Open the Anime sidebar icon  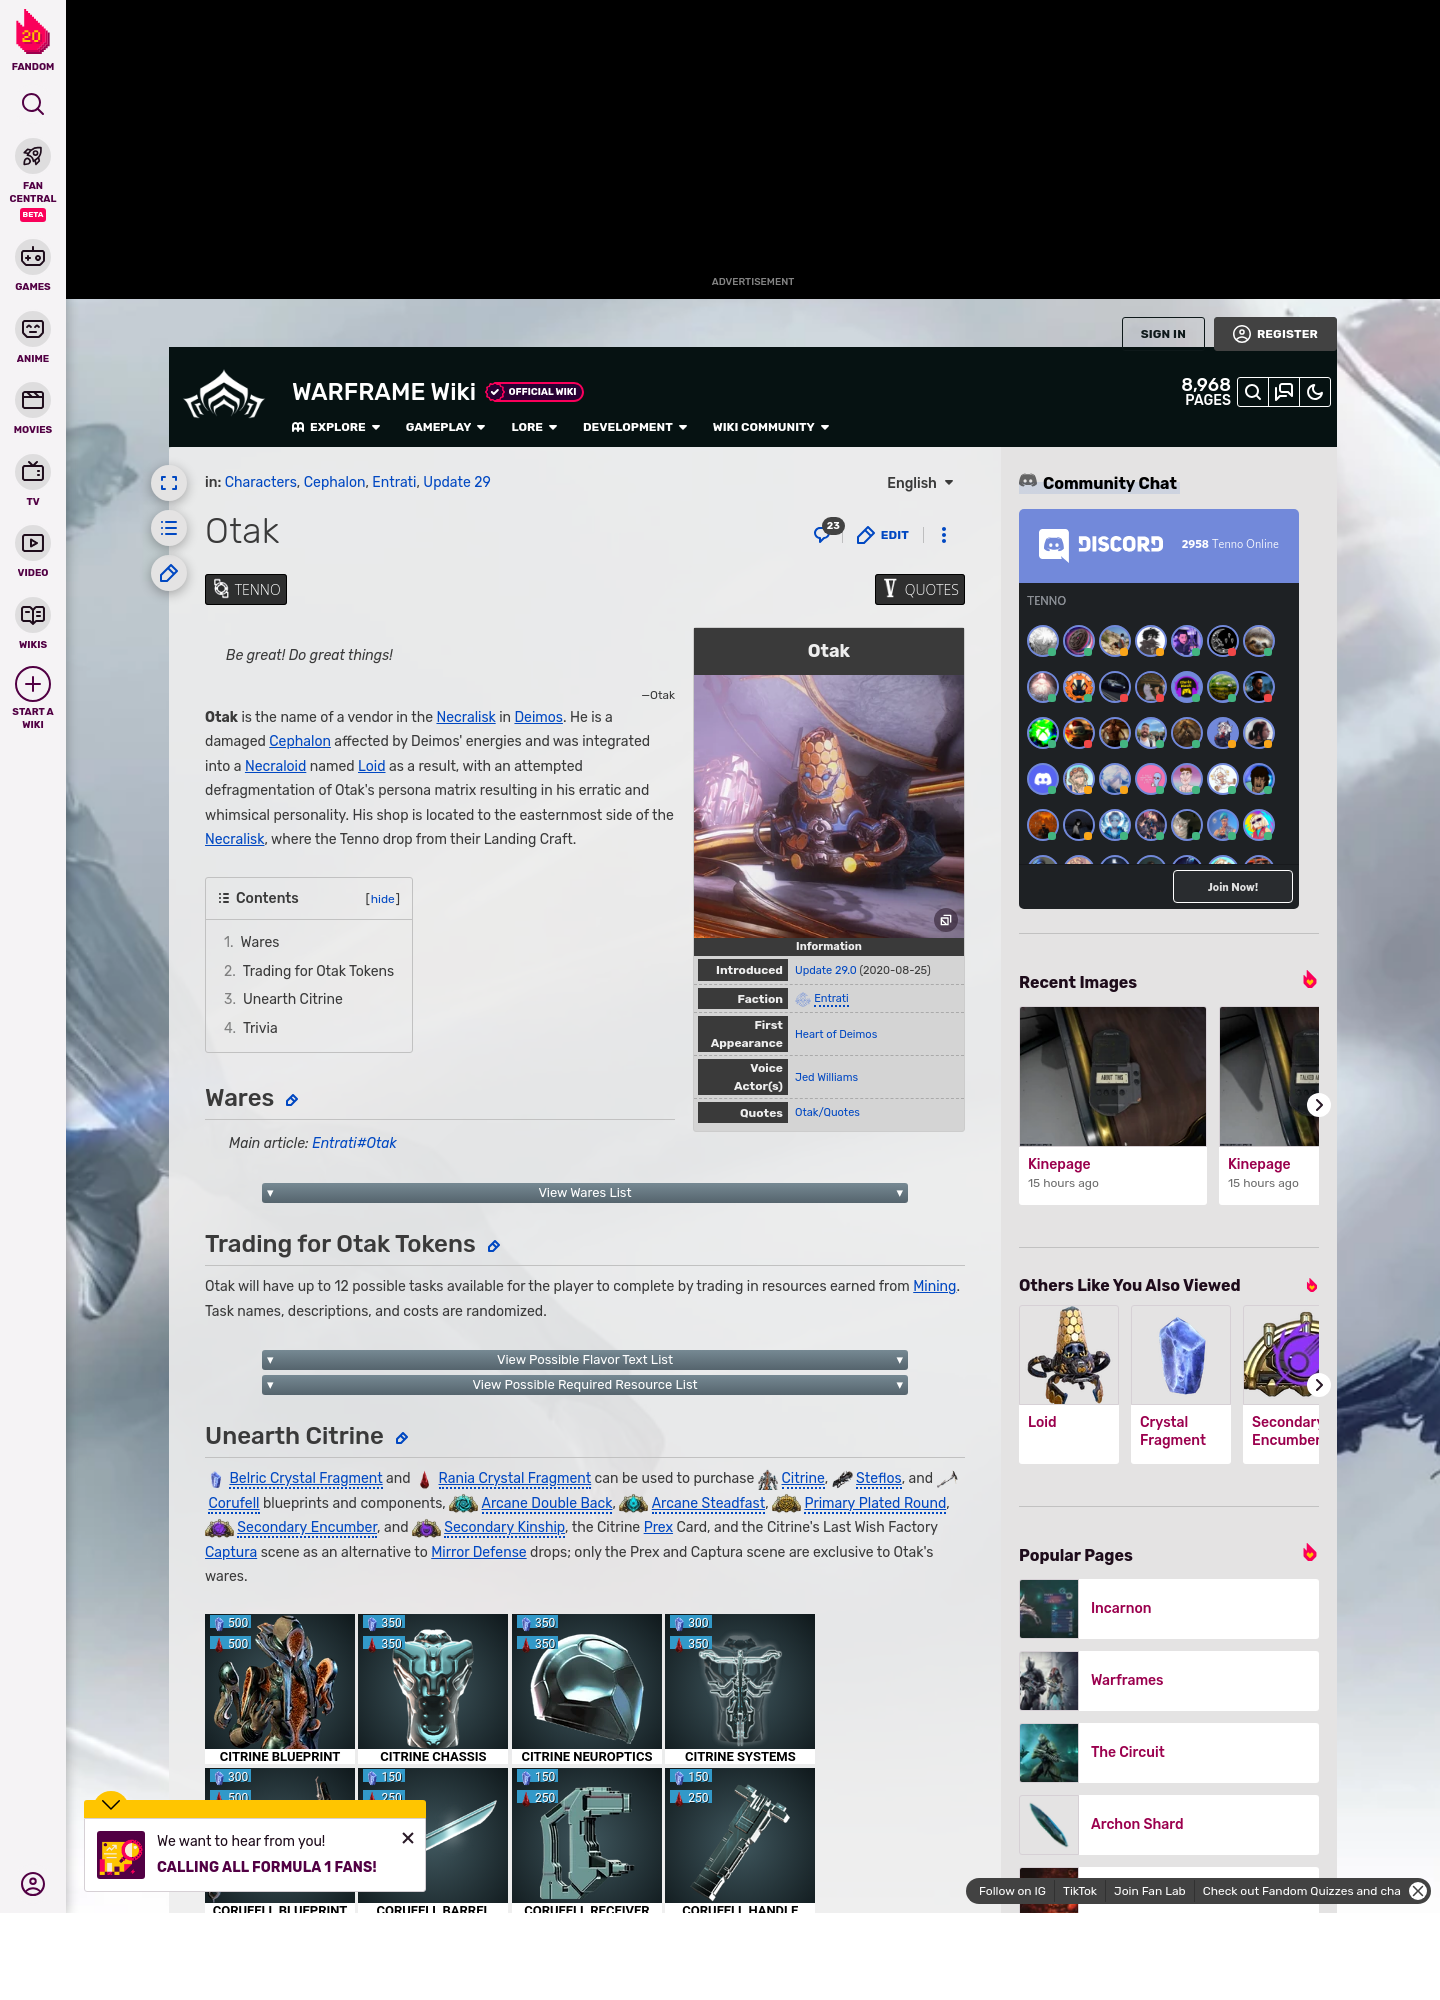pos(33,329)
